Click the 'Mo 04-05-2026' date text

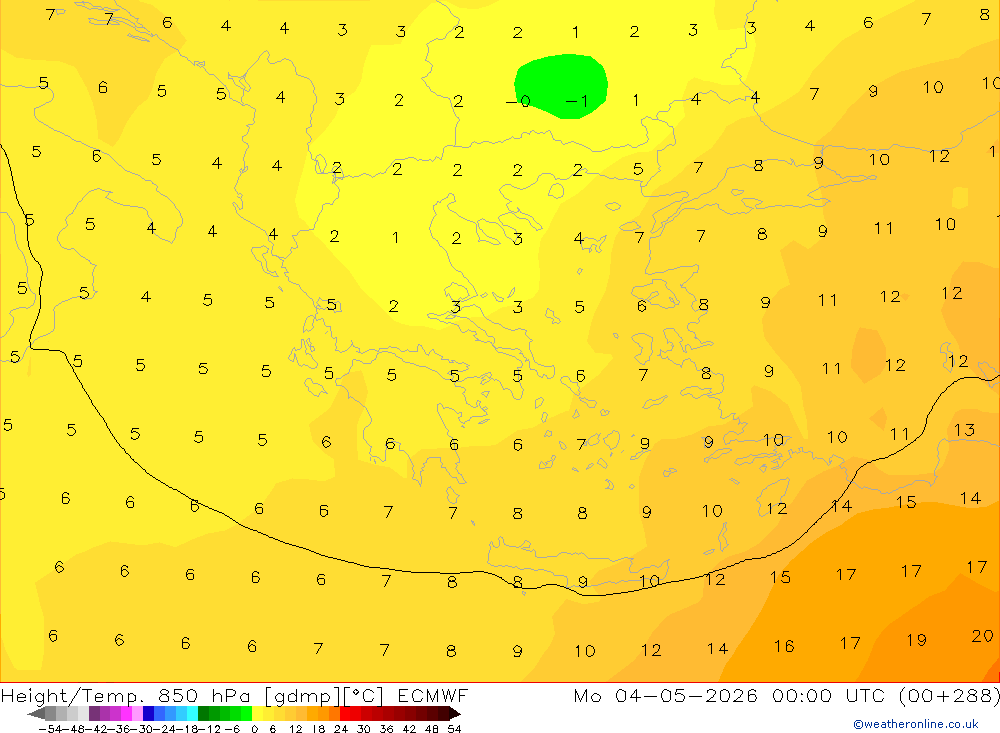pyautogui.click(x=665, y=695)
